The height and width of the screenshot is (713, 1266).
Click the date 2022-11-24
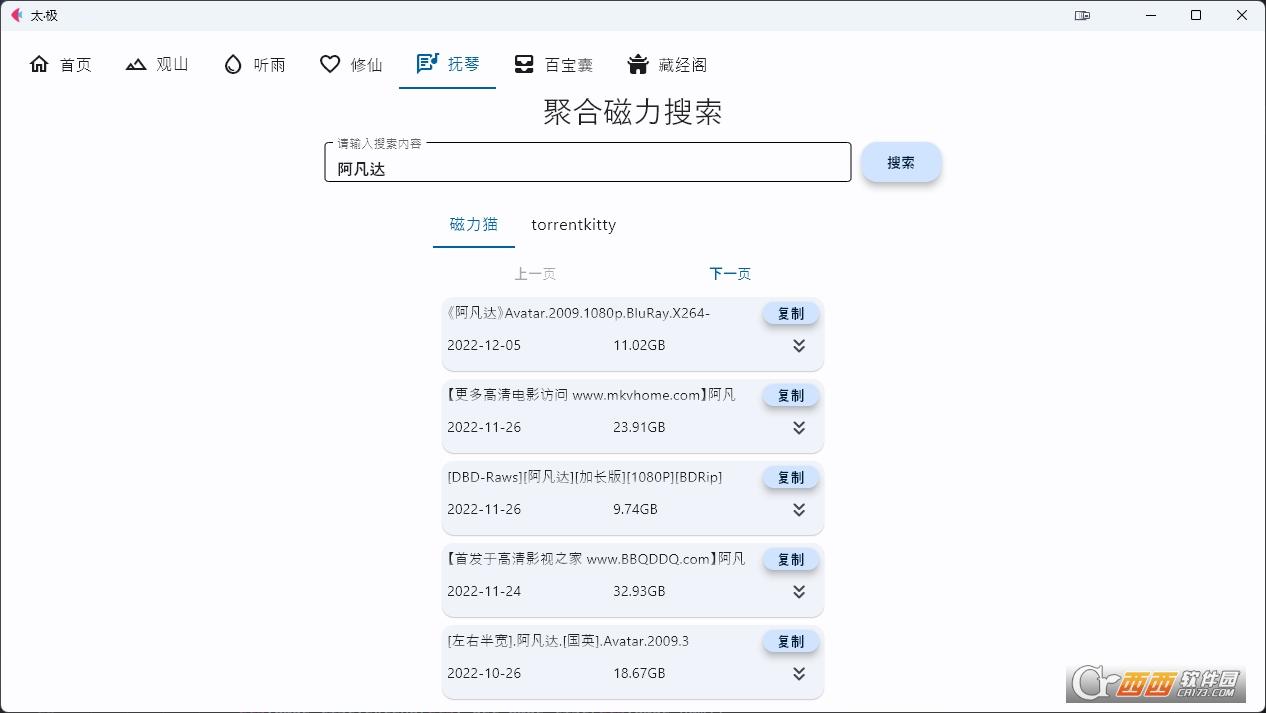[x=484, y=591]
